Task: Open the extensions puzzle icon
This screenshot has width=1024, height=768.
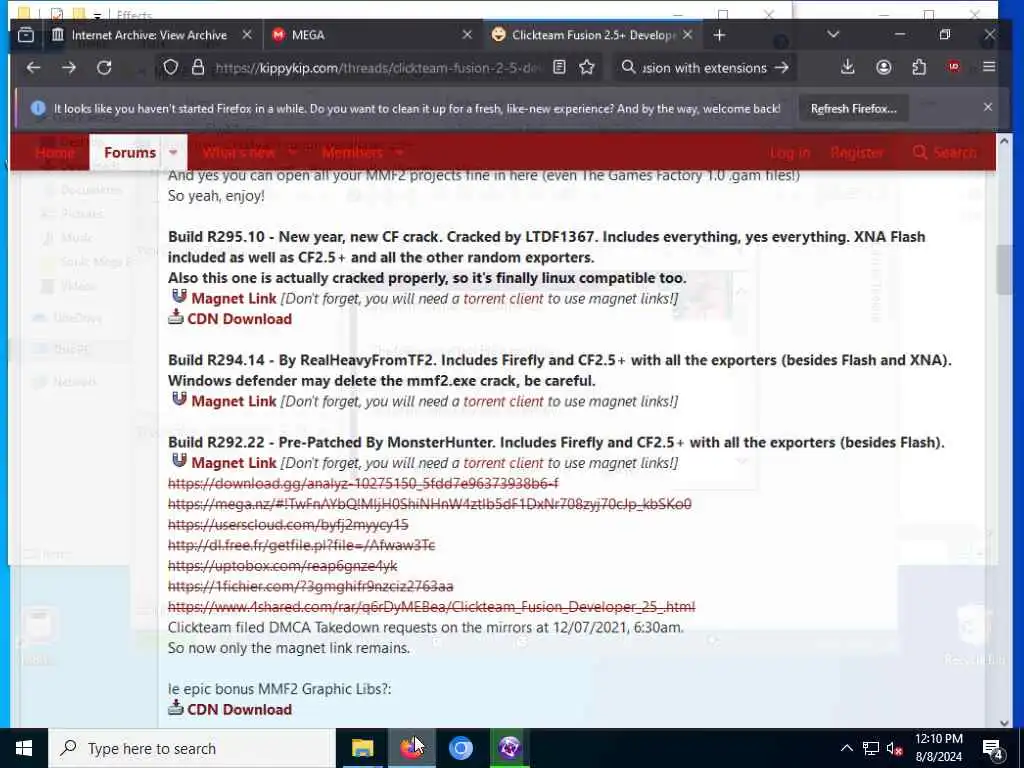Action: coord(919,67)
